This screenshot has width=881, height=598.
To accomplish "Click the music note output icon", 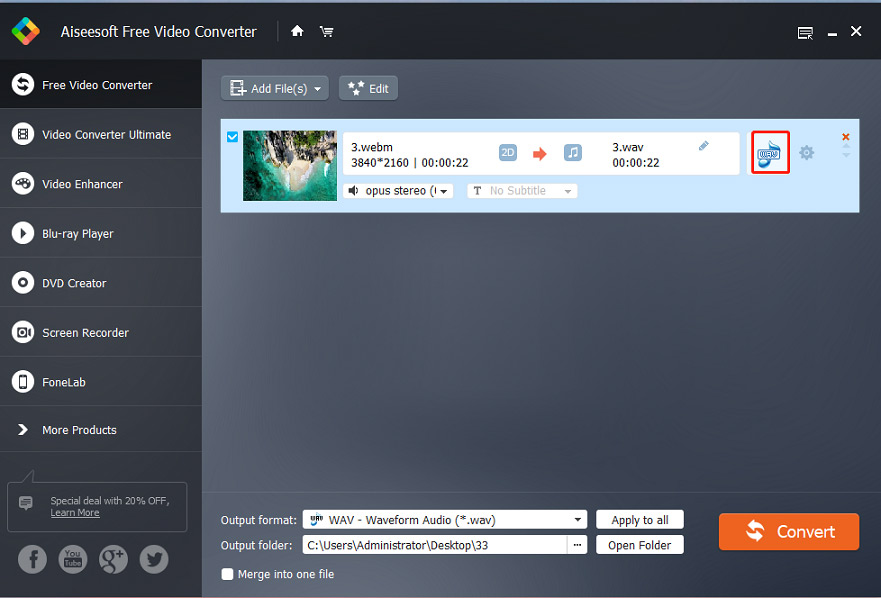I will pyautogui.click(x=573, y=152).
